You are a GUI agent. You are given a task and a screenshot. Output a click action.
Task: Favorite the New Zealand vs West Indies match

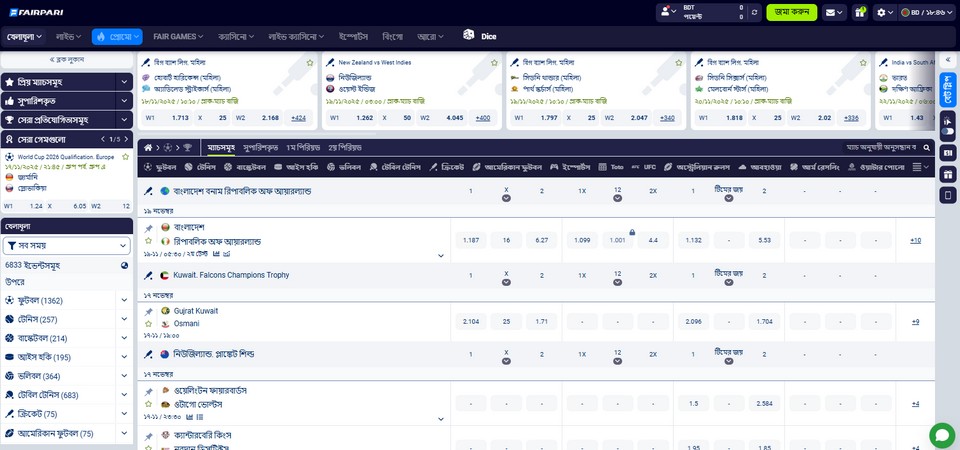pos(493,62)
